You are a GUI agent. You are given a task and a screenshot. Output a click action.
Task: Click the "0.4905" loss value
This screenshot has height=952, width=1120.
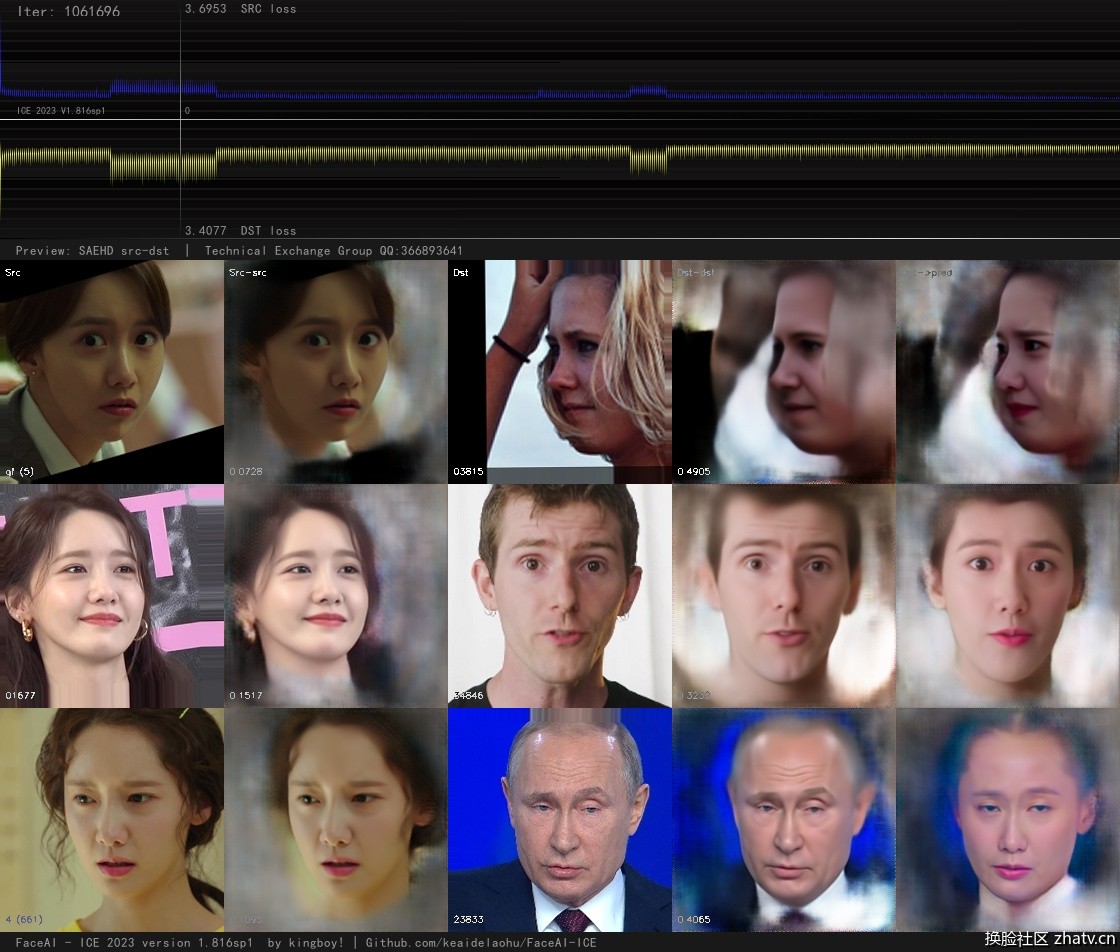point(694,471)
